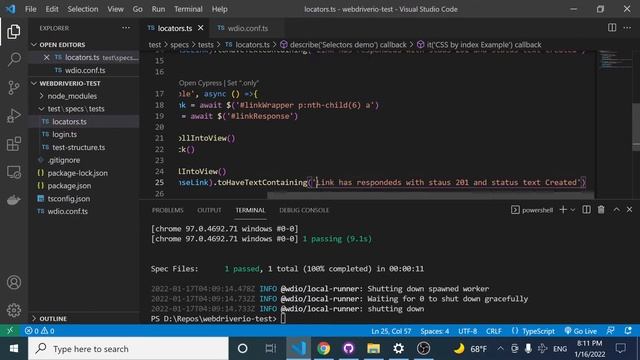
Task: Click the 'Open Cypress' code lens link
Action: [200, 83]
